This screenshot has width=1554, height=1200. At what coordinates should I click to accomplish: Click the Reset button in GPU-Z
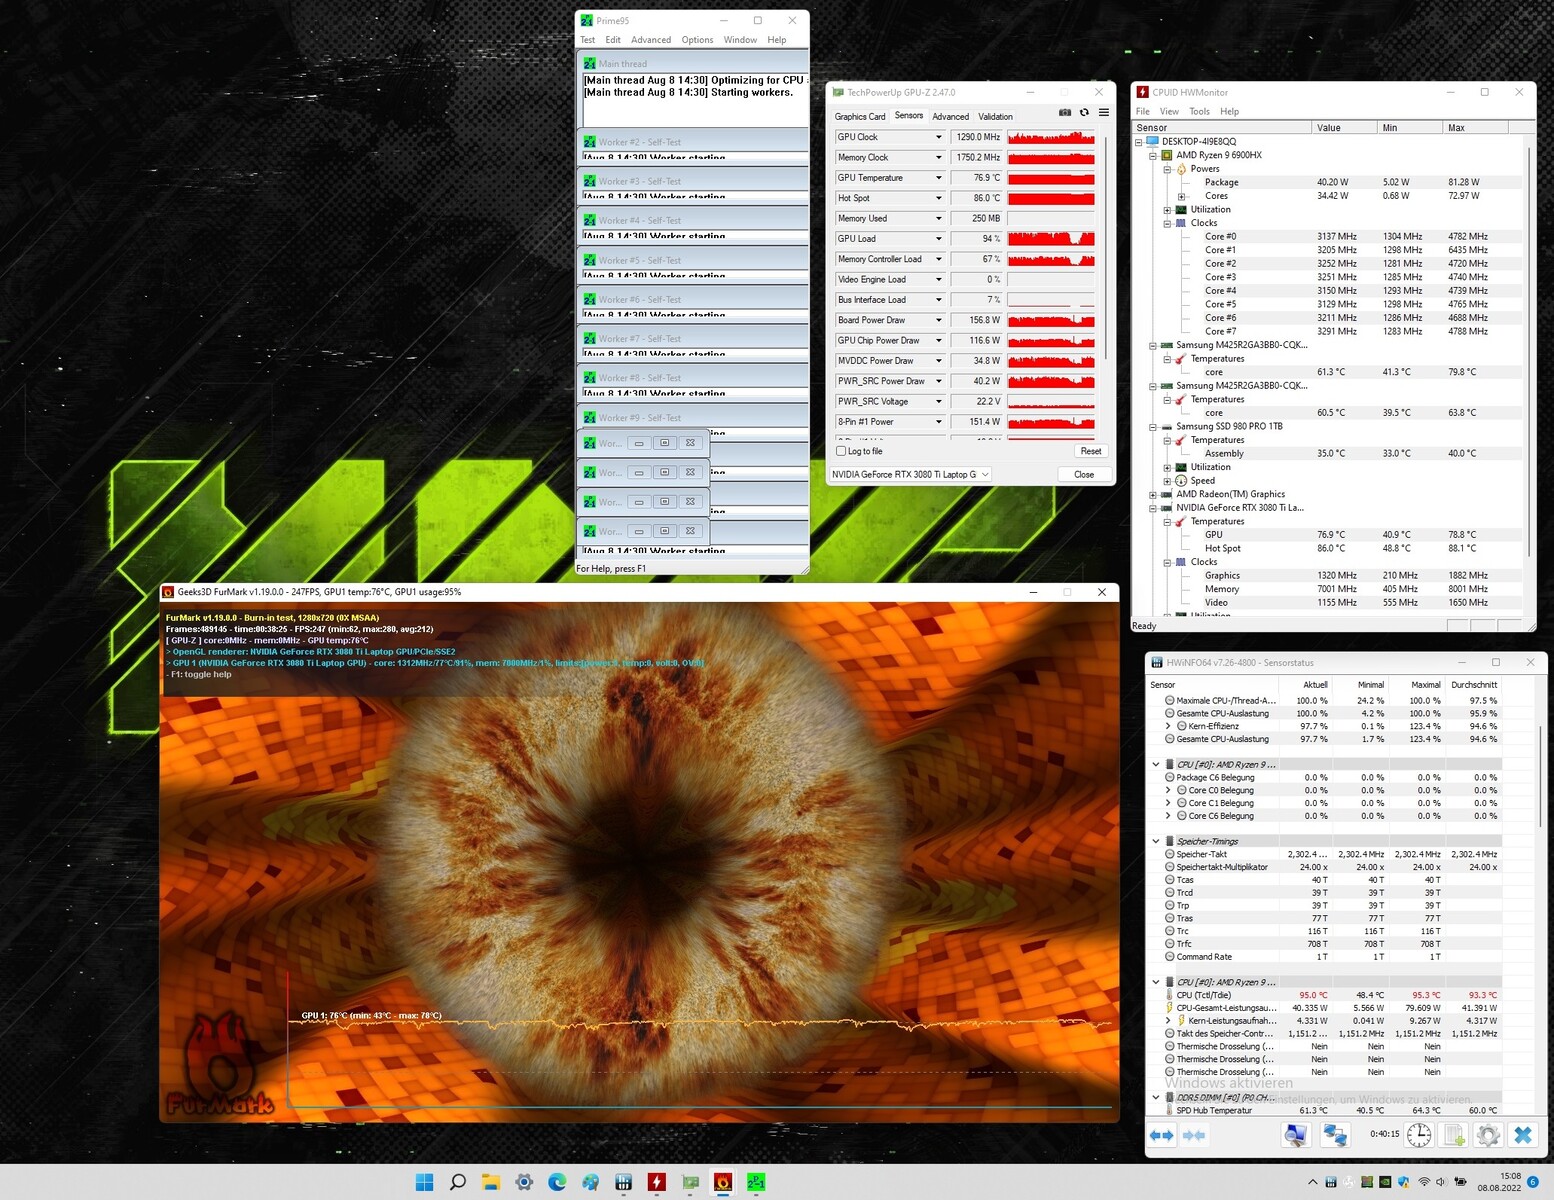coord(1091,451)
